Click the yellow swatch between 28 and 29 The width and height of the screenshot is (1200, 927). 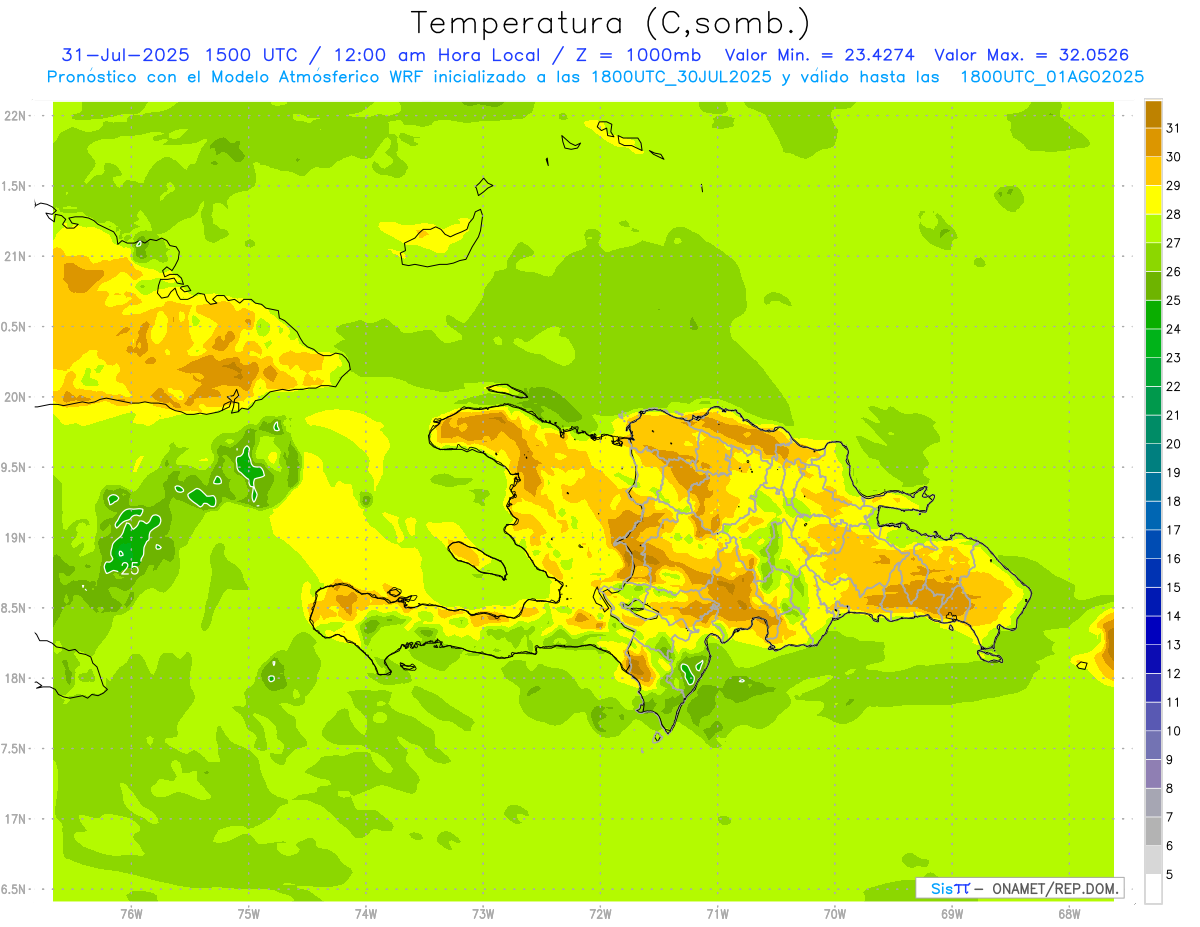(1154, 200)
